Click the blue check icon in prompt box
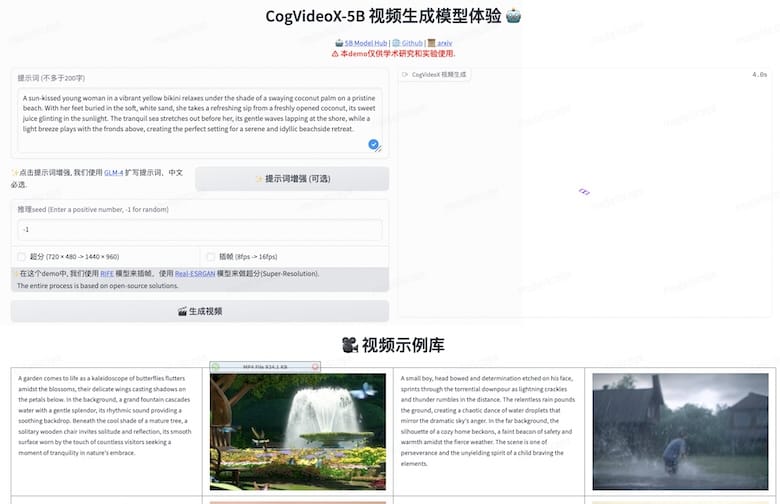 pos(373,144)
